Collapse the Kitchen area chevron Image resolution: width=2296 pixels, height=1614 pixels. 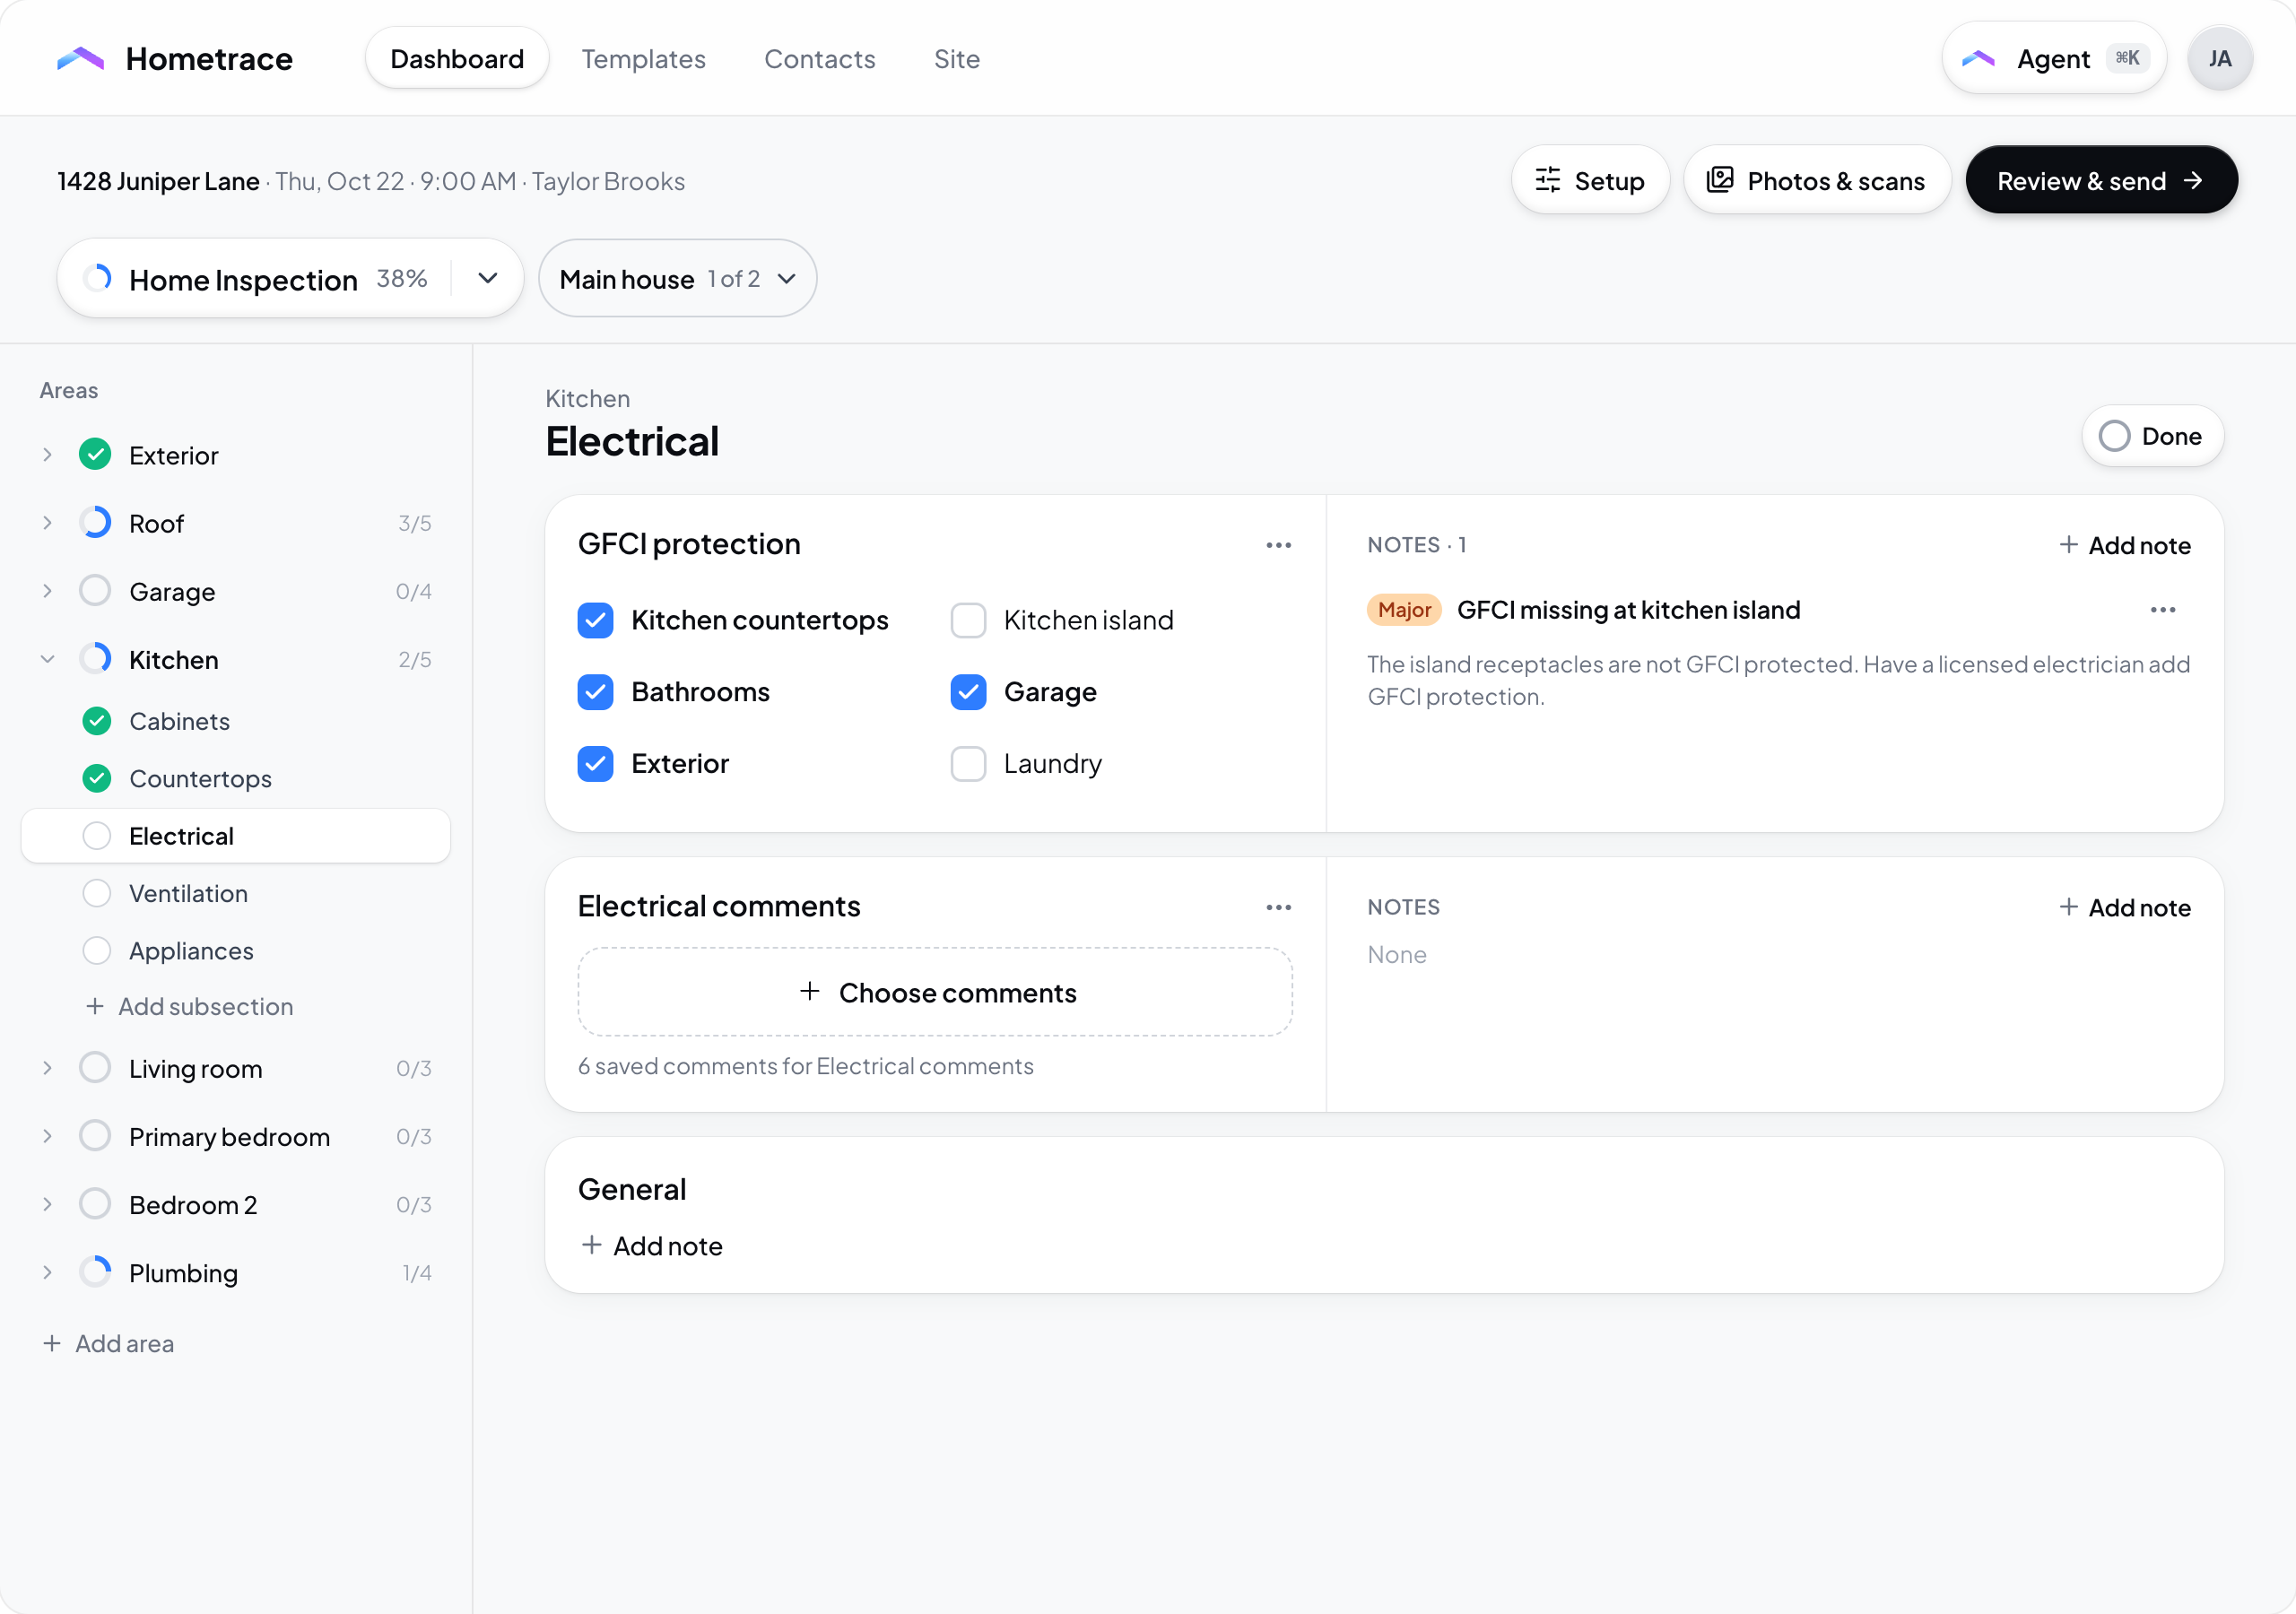47,659
